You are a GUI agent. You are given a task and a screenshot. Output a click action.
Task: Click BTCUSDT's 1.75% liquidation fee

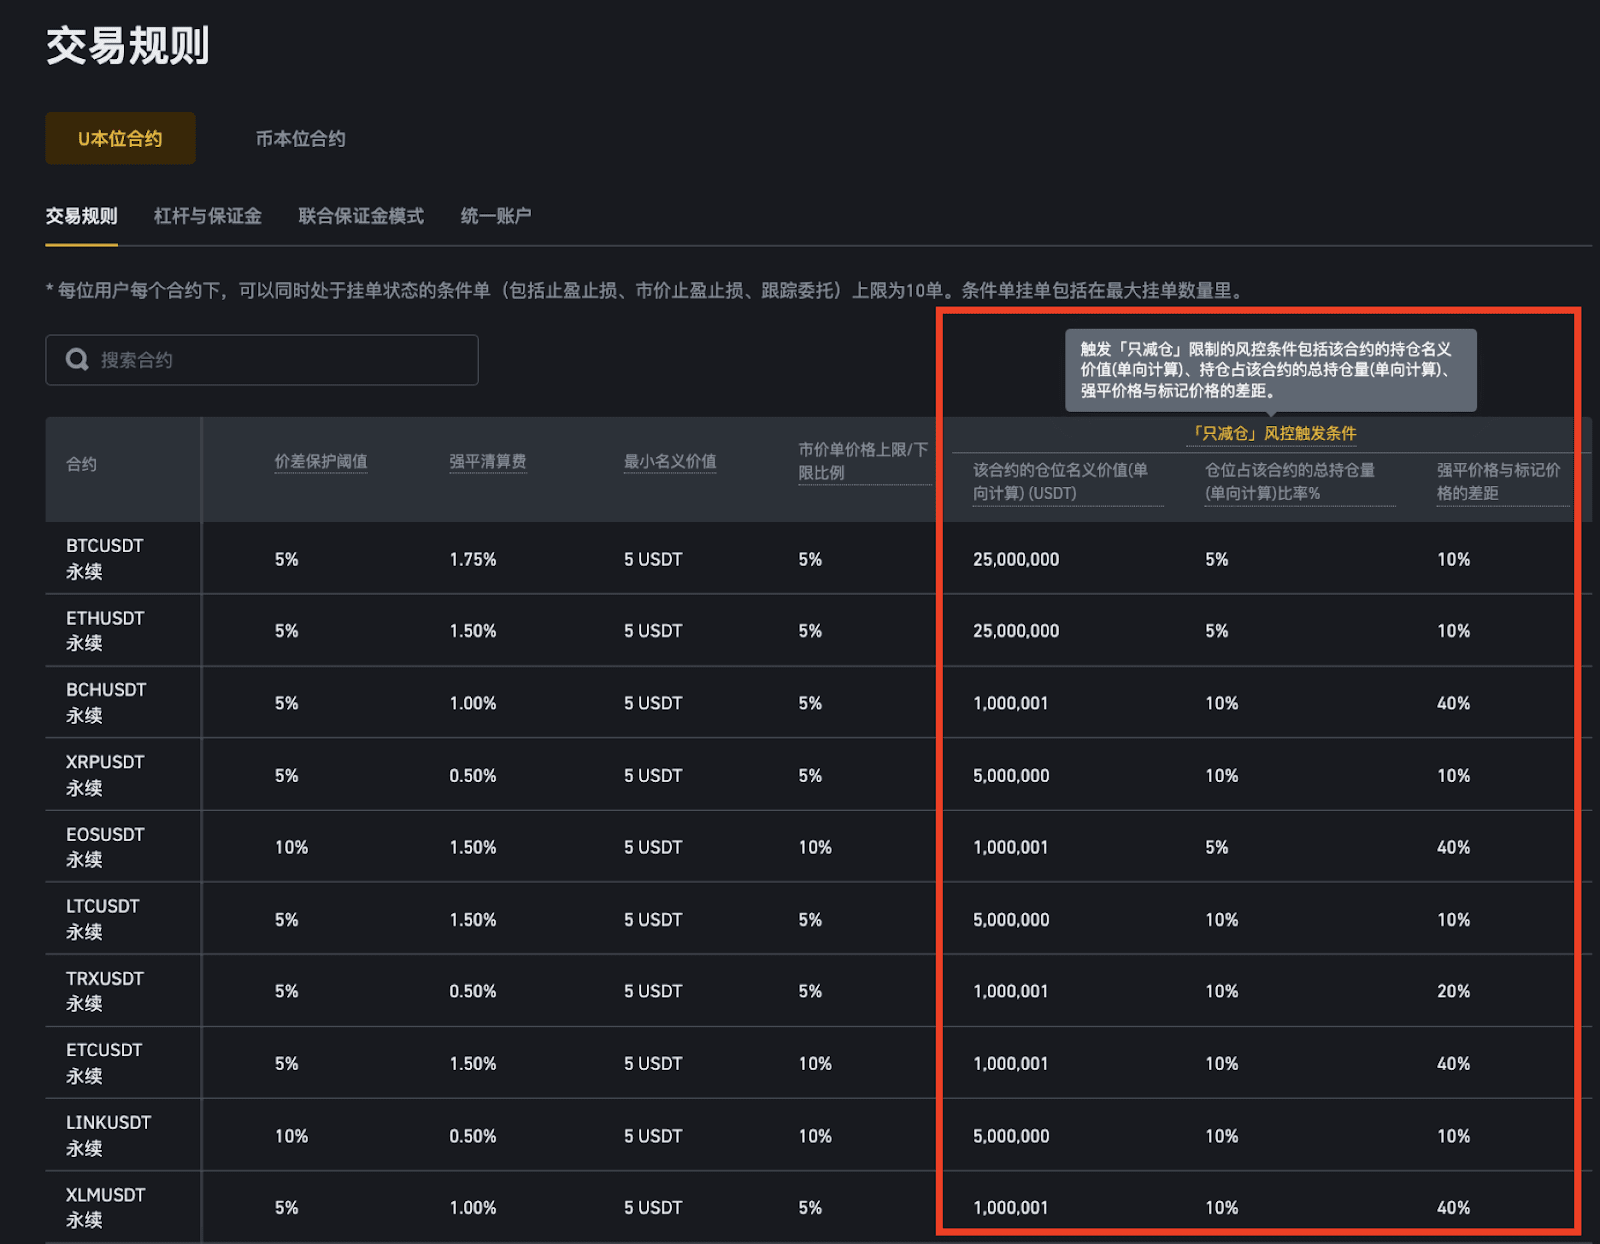pos(473,559)
